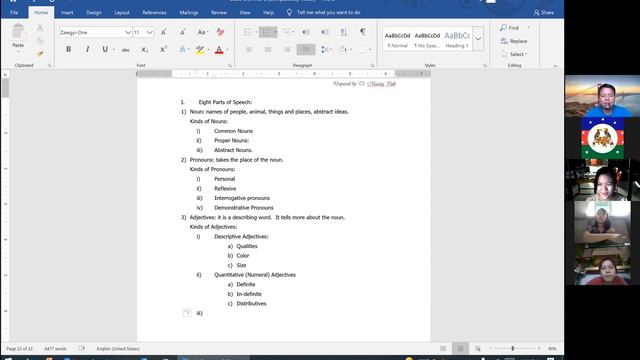Screen dimensions: 640x360
Task: Open the Review tab
Action: coord(219,13)
